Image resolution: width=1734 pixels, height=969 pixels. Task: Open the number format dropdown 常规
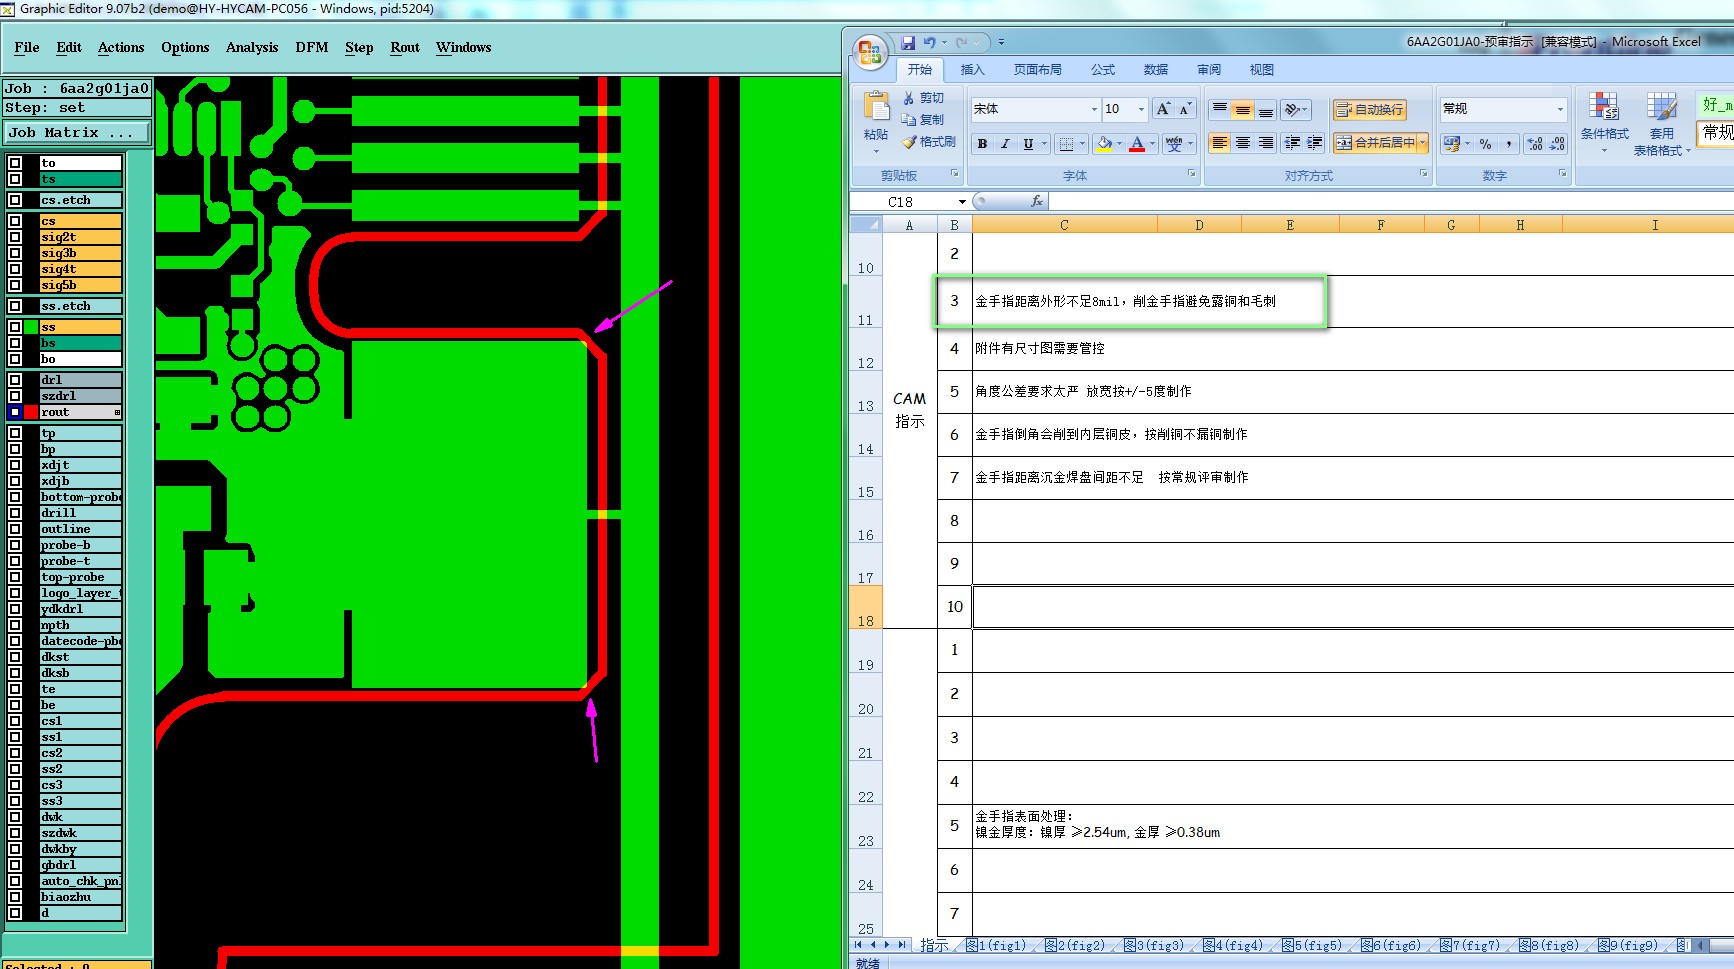[x=1560, y=109]
